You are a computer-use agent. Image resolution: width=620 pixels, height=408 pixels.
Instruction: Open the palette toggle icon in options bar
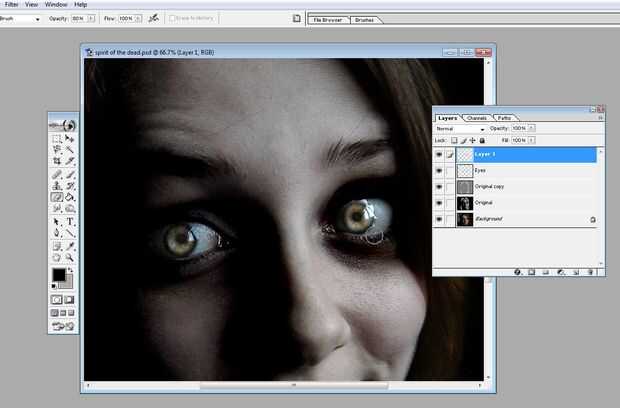[297, 18]
